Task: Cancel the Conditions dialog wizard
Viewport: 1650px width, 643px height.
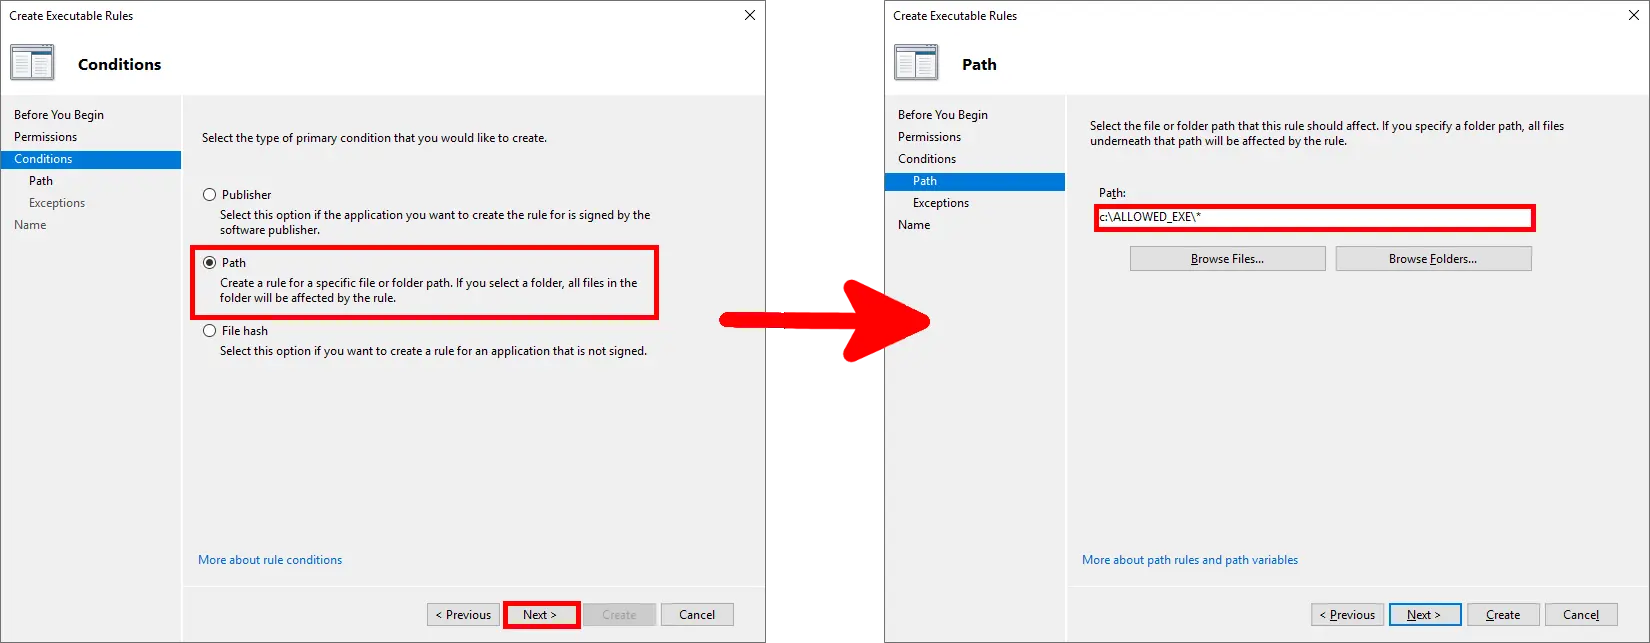Action: pyautogui.click(x=697, y=615)
